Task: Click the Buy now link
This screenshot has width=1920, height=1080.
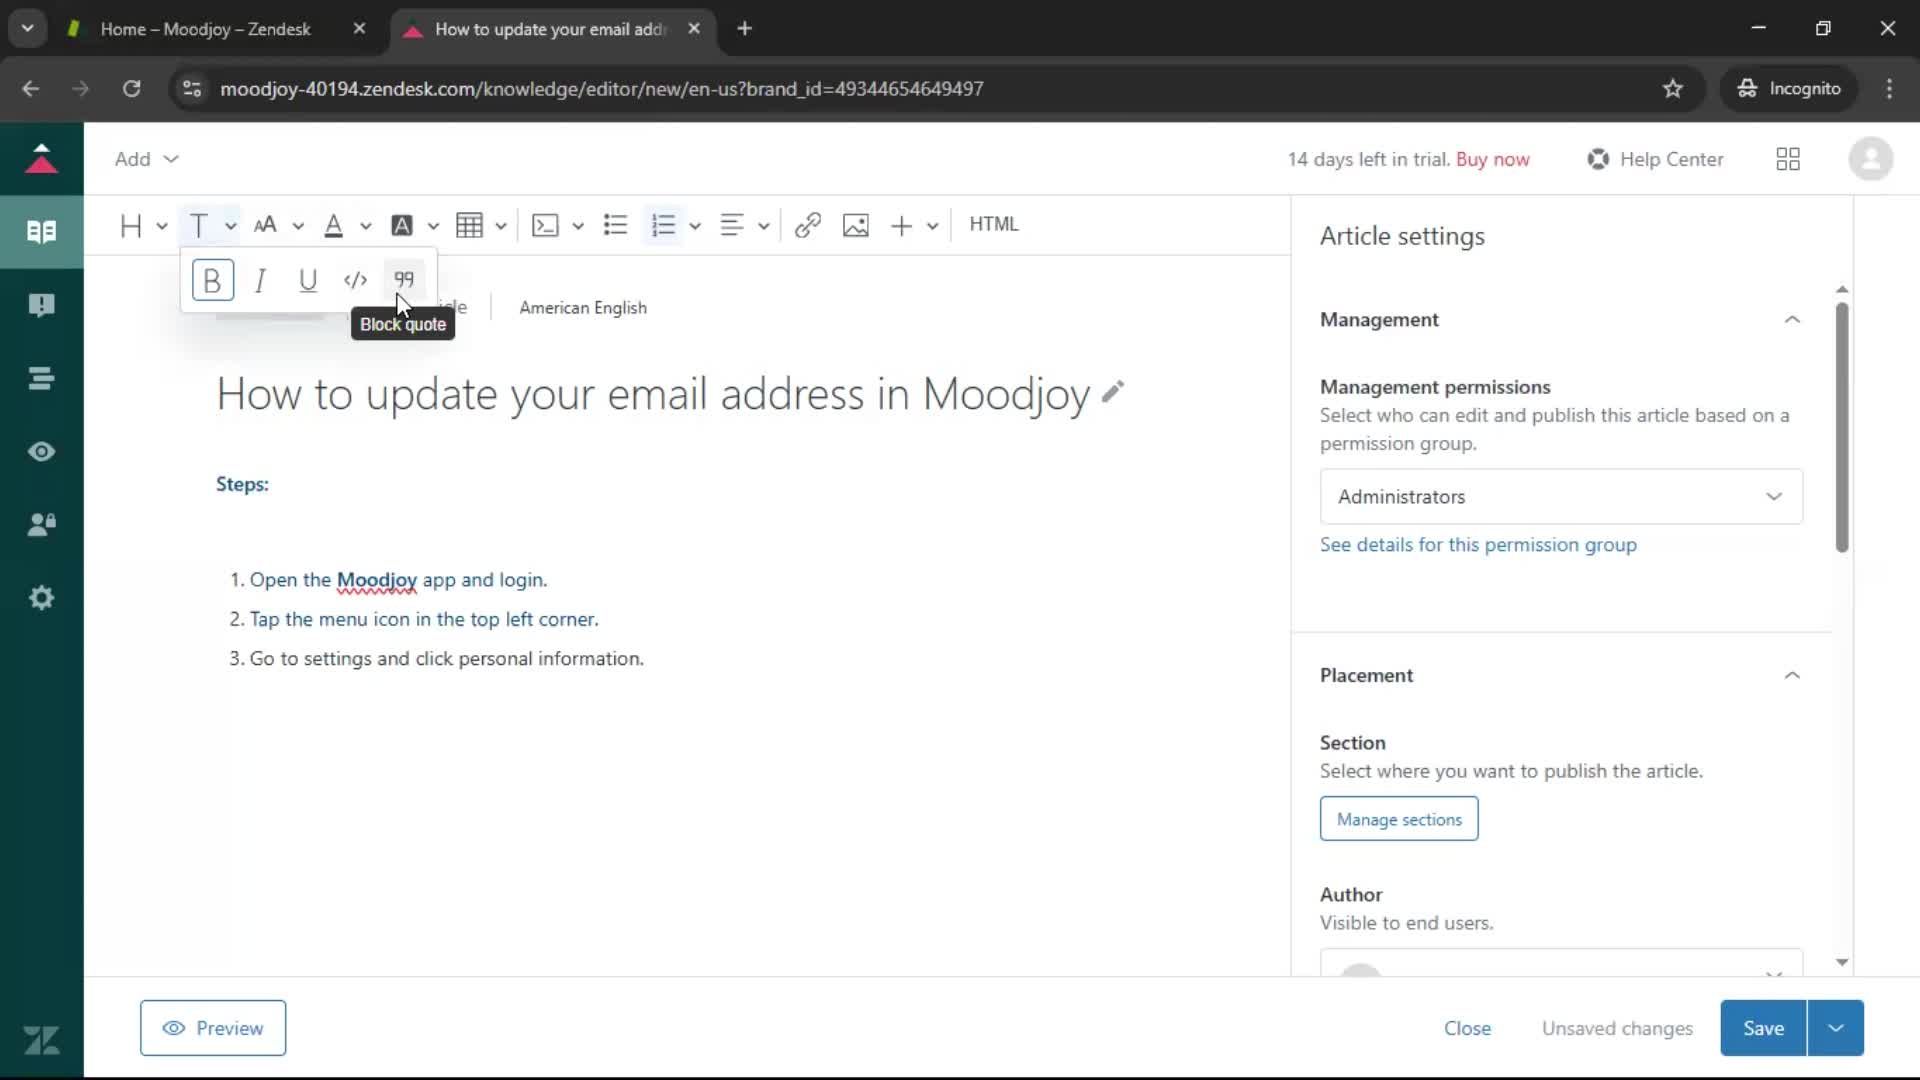Action: (1493, 159)
